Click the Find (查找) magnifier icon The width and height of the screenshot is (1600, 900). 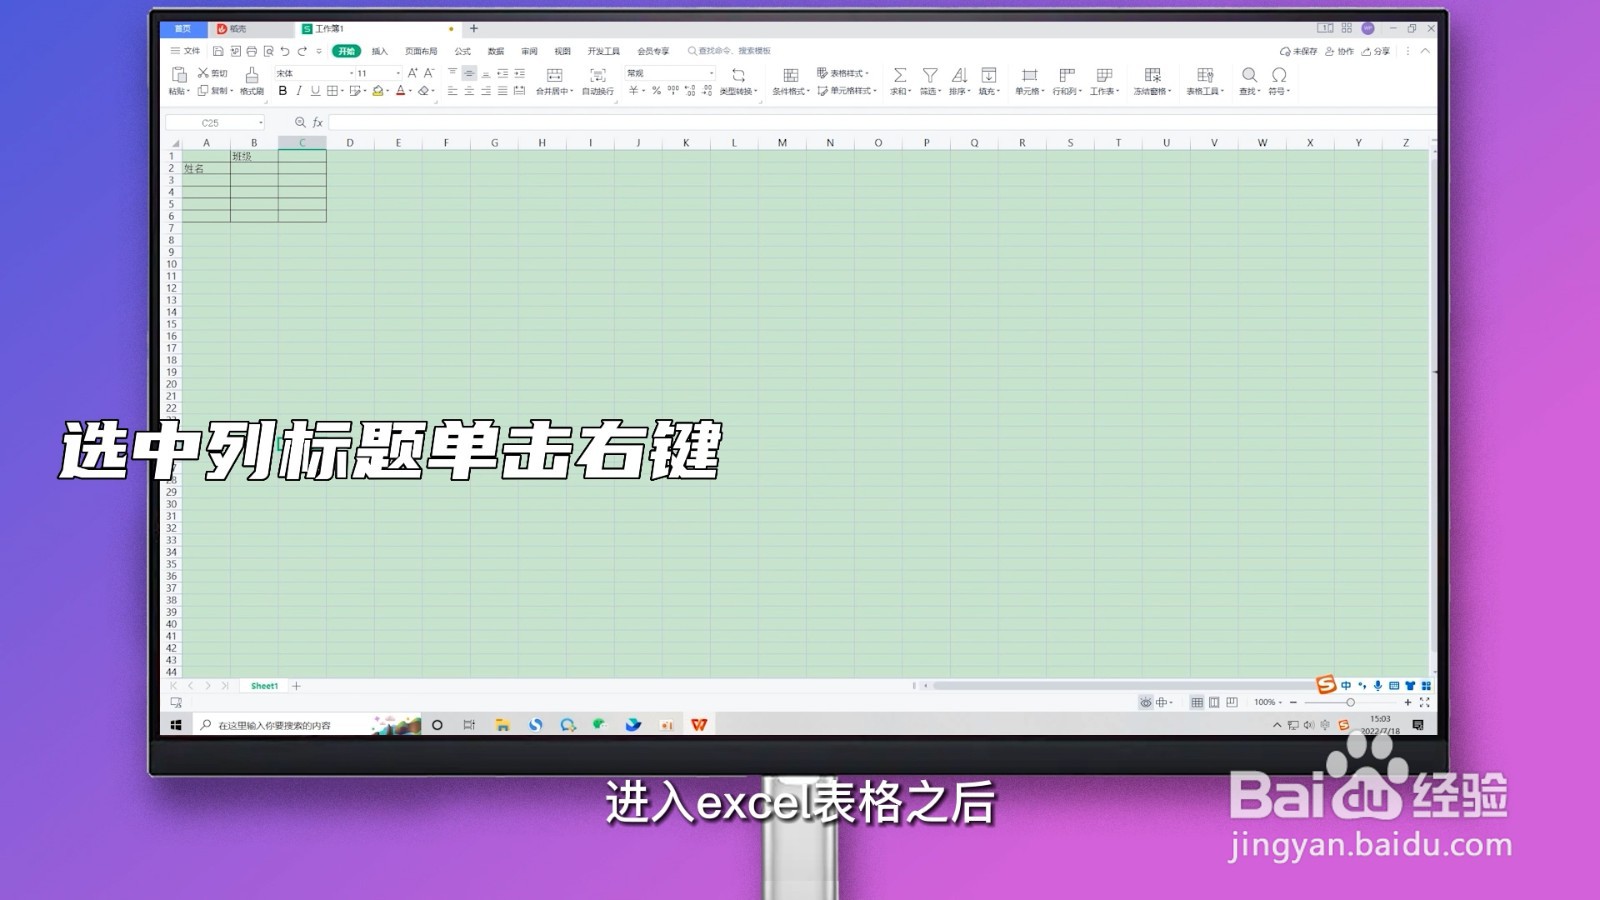(1249, 75)
